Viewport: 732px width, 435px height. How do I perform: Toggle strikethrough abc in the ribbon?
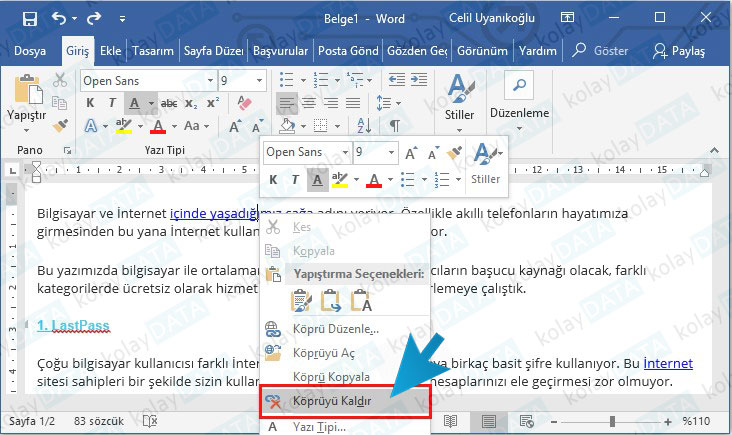(169, 103)
